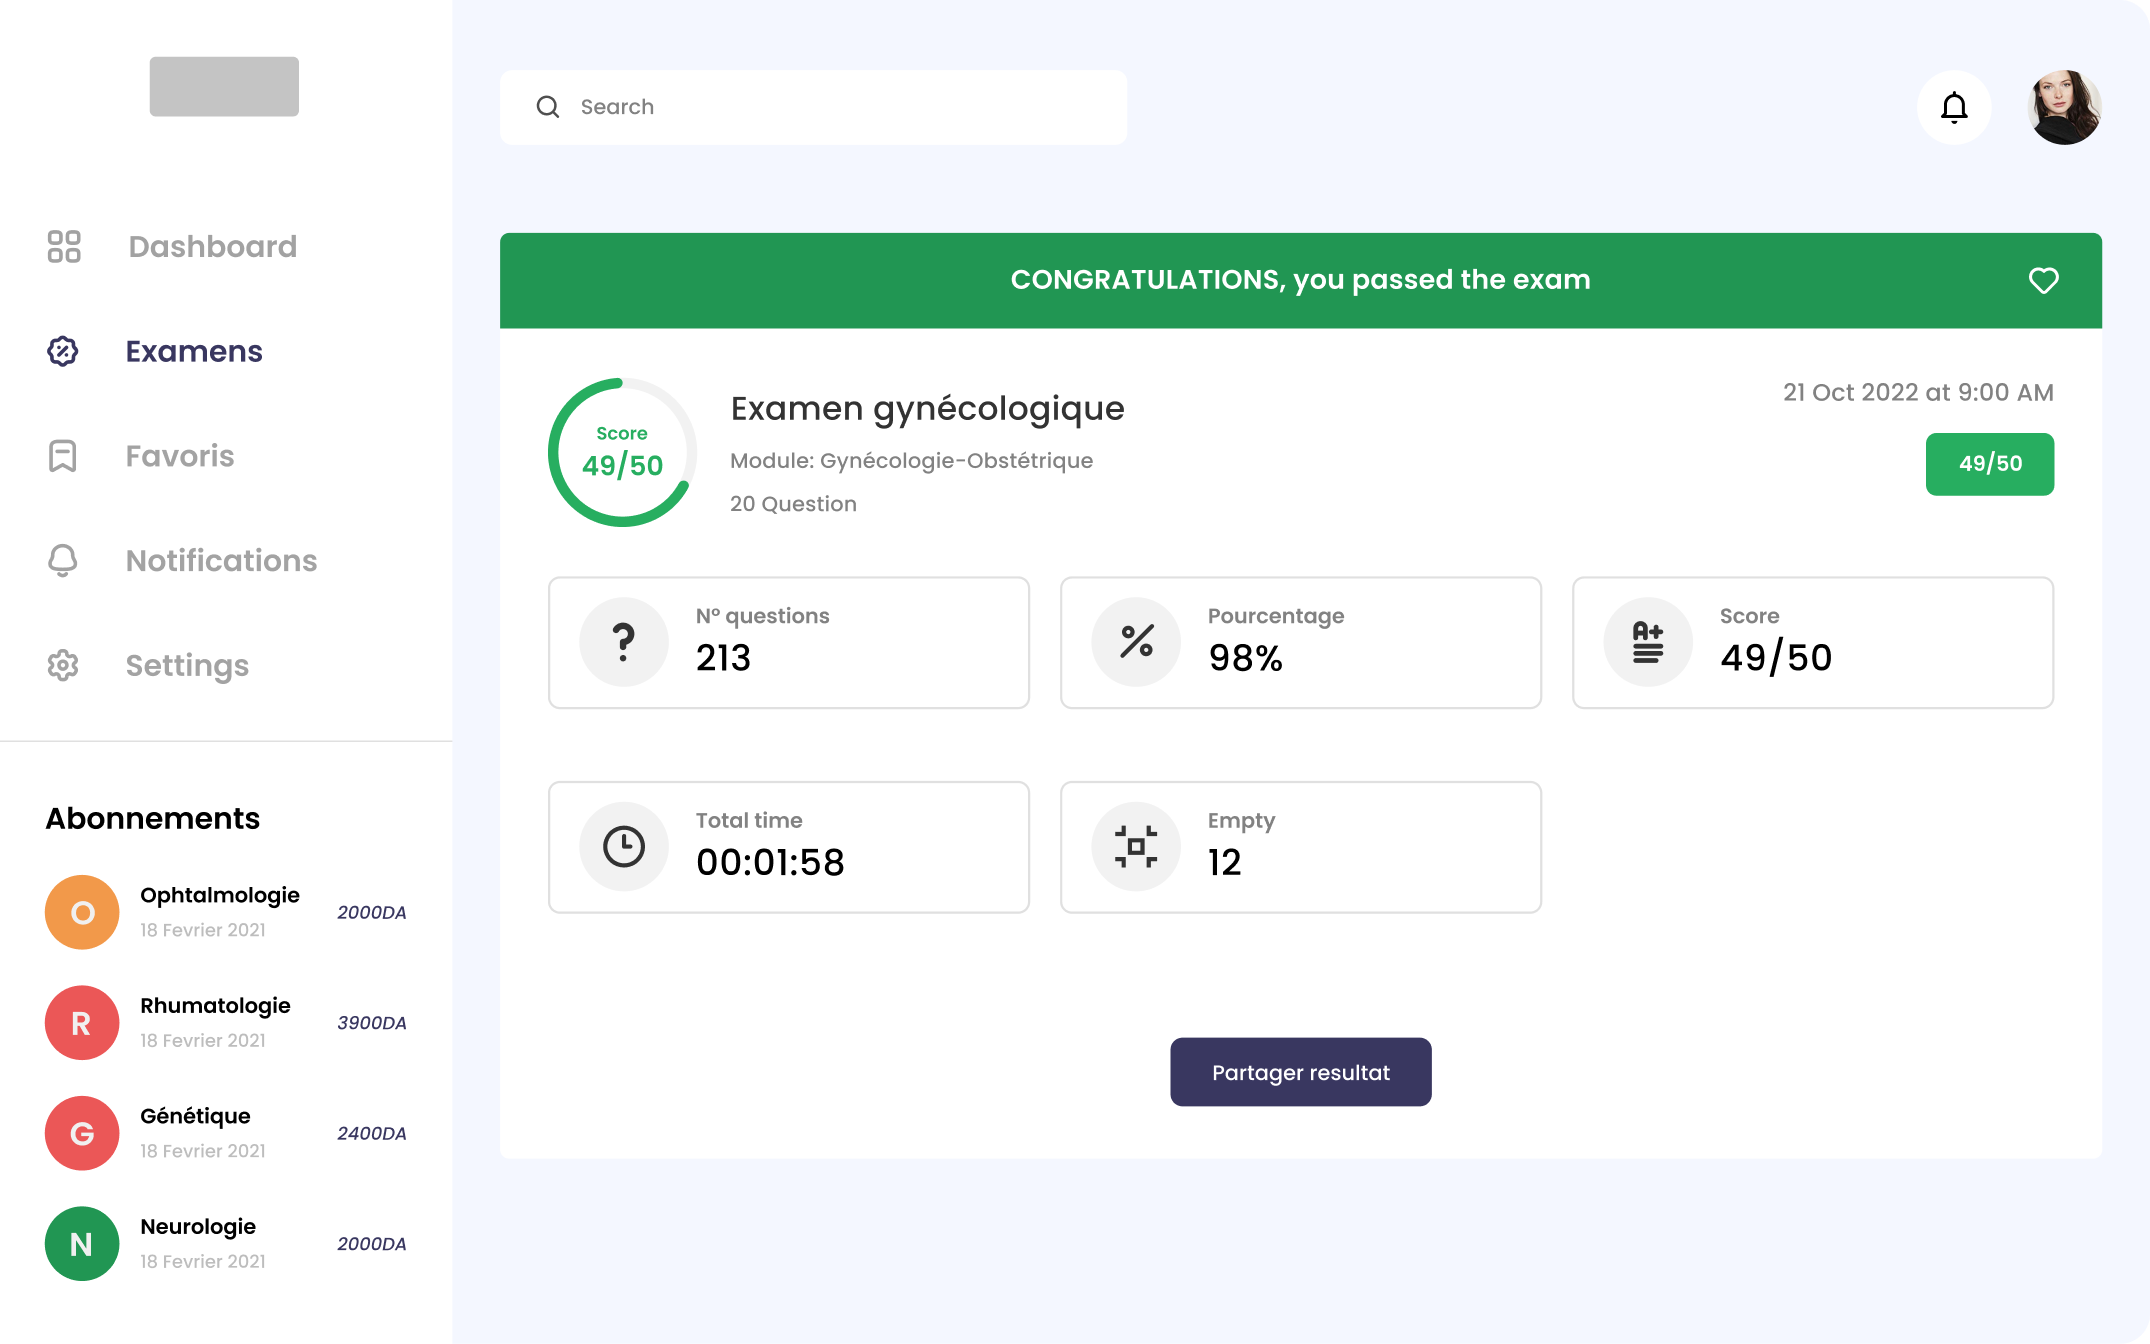The width and height of the screenshot is (2150, 1344).
Task: Click the notification bell icon
Action: click(x=1954, y=107)
